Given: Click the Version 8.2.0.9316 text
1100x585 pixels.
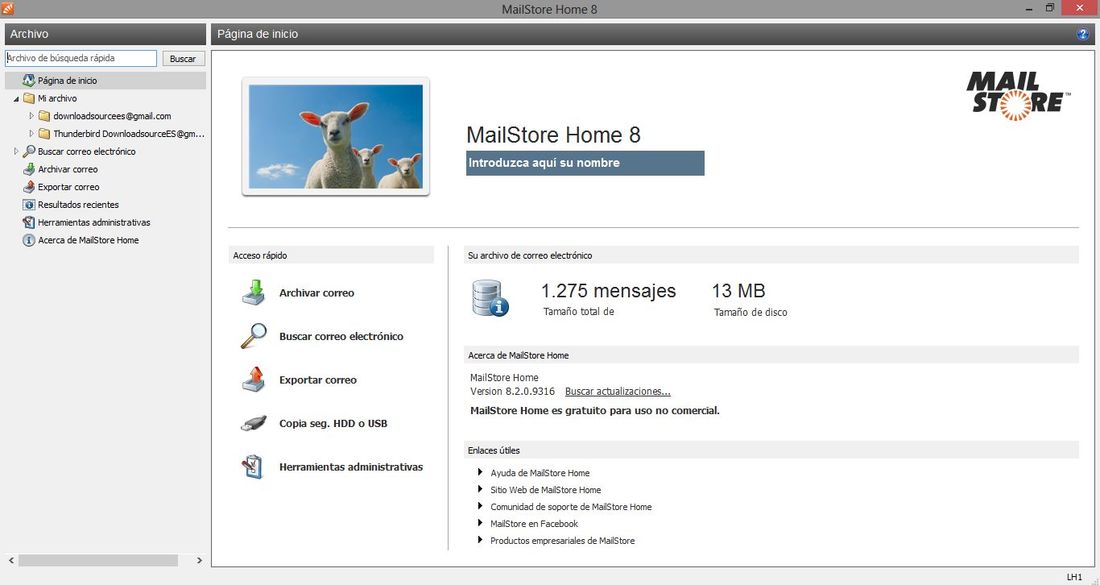Looking at the screenshot, I should tap(512, 391).
